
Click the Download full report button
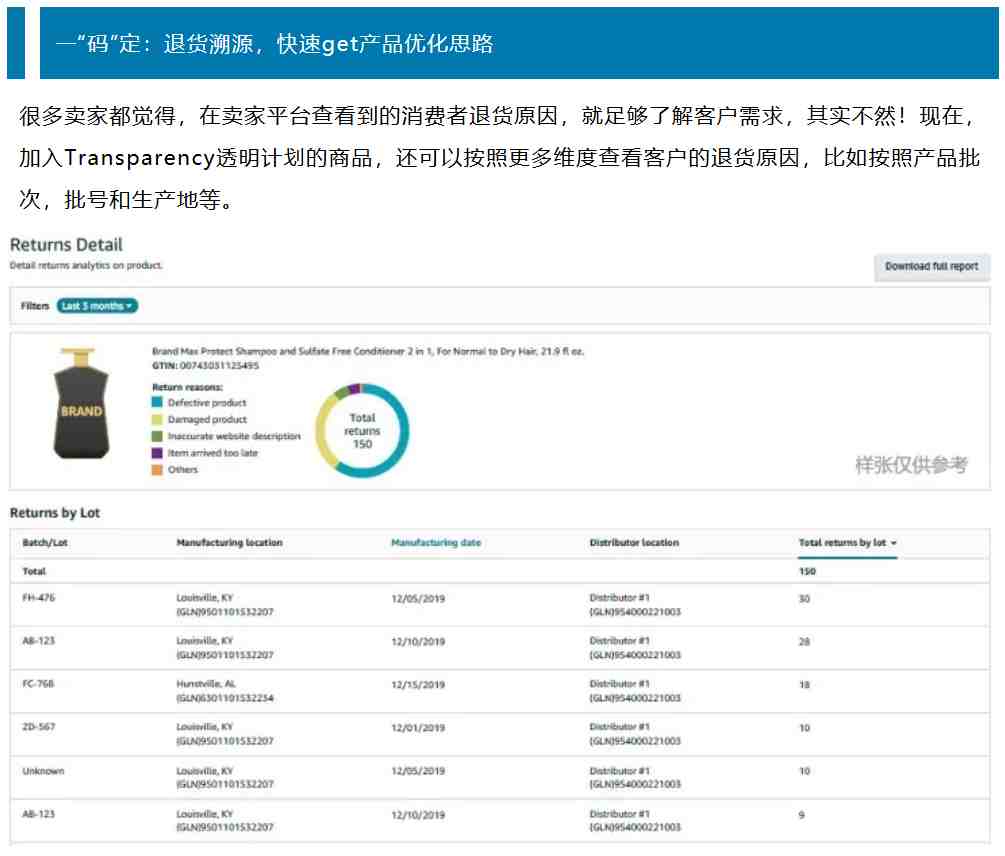tap(931, 267)
